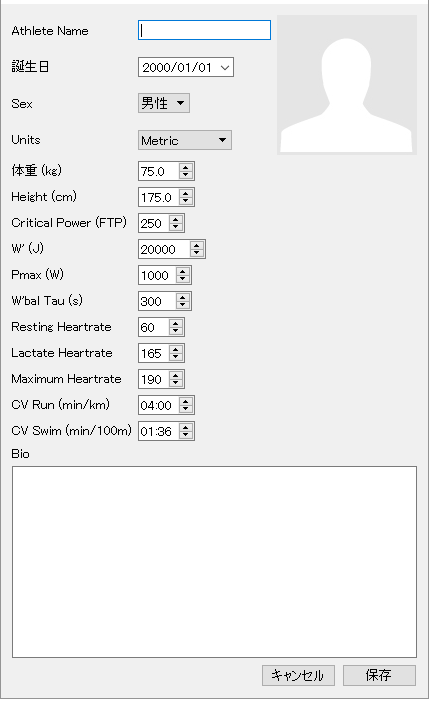Open the birthday date dropdown
This screenshot has height=726, width=429.
coord(225,68)
